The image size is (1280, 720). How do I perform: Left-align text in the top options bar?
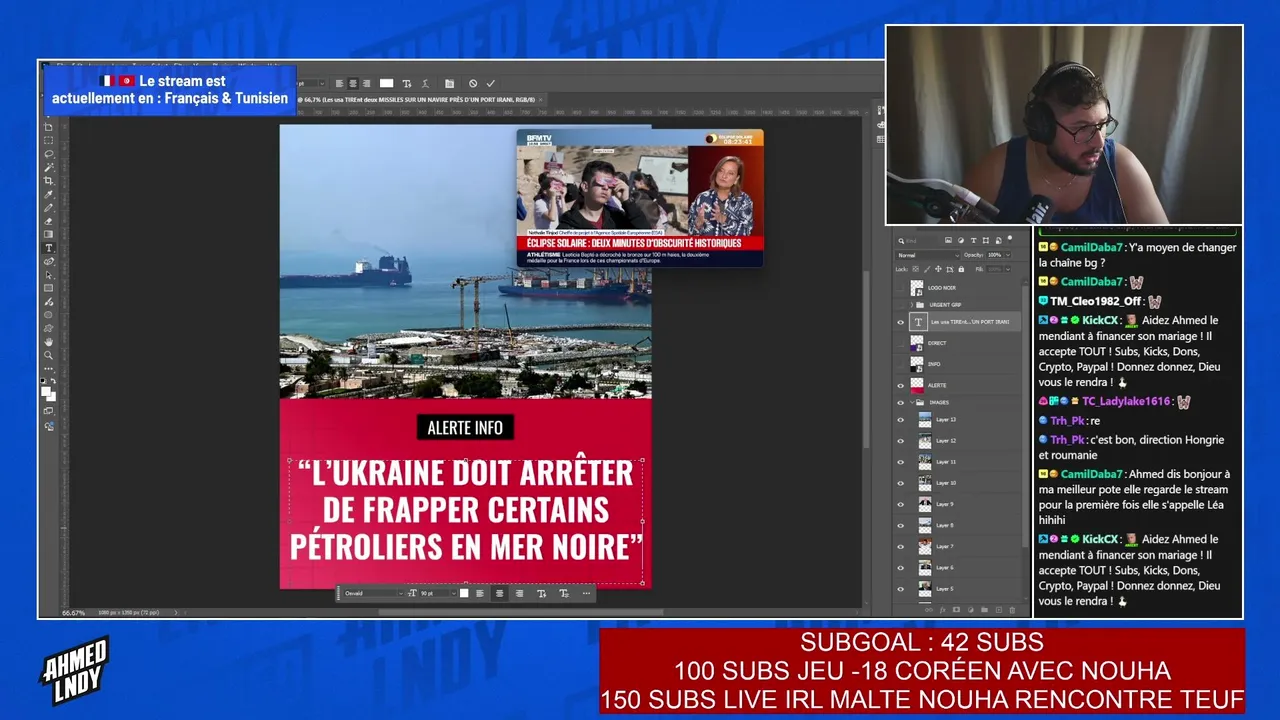340,83
